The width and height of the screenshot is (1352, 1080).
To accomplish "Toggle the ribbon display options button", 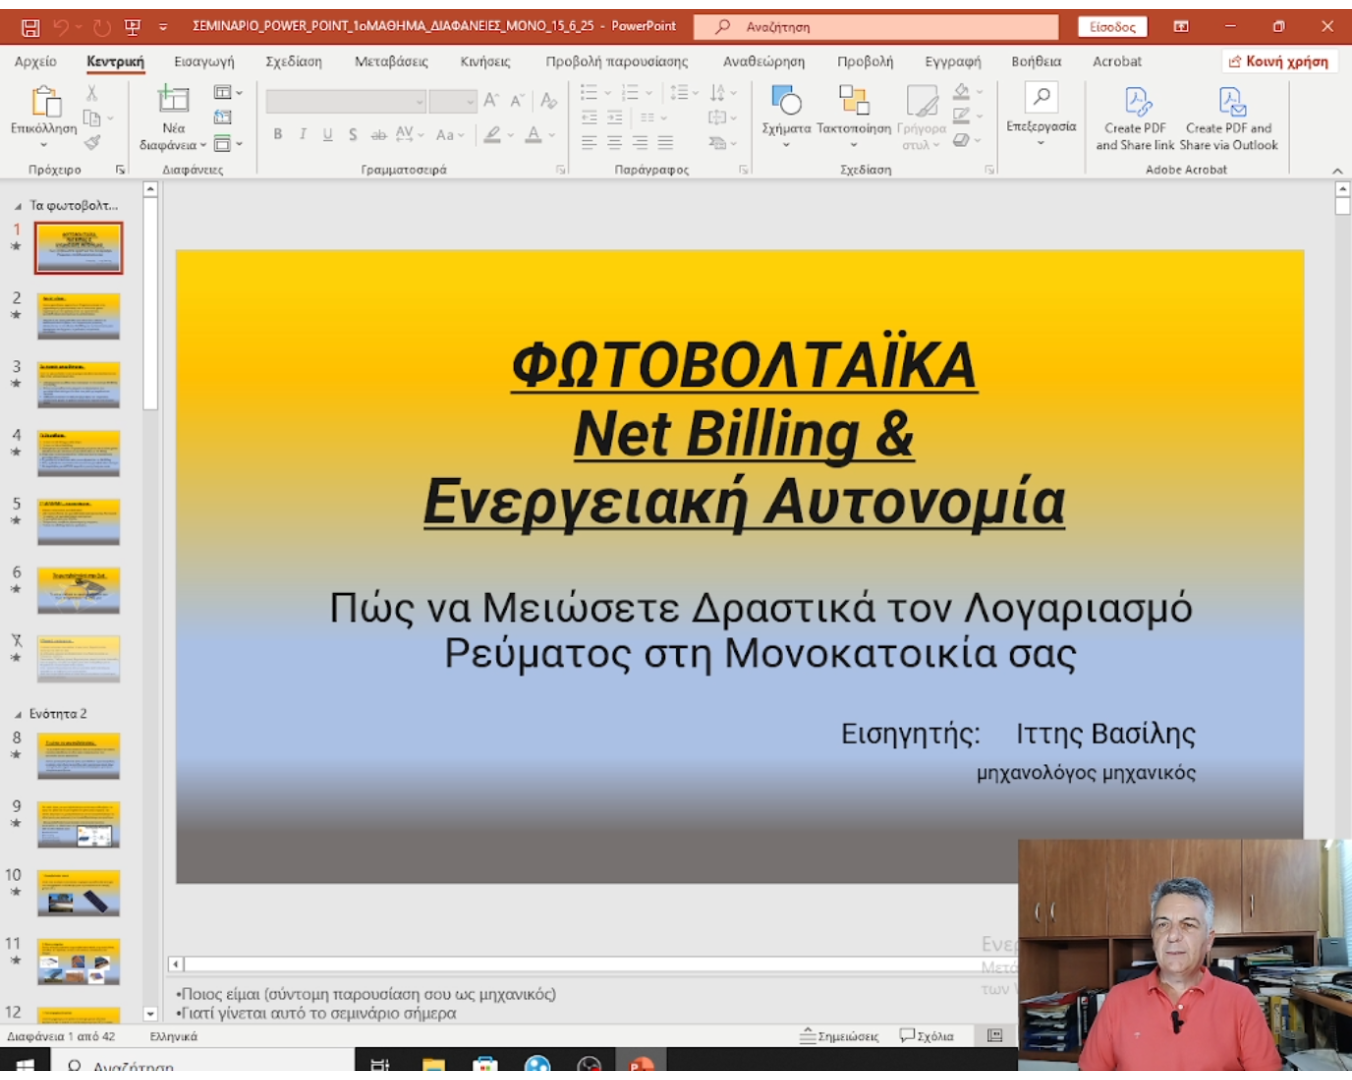I will pos(1181,27).
